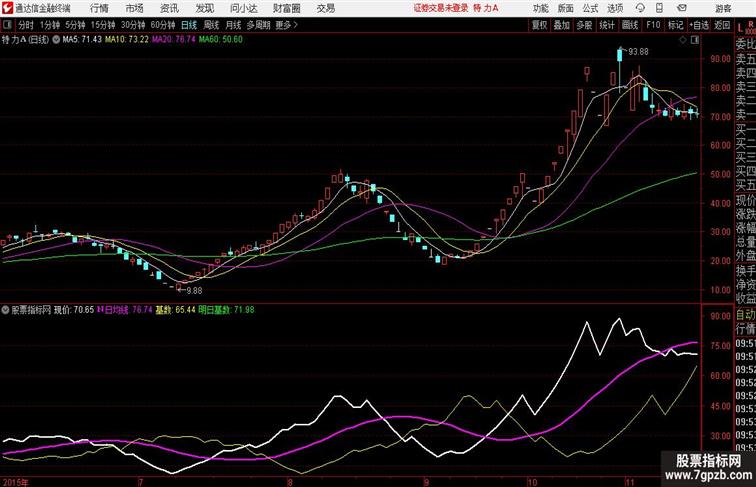Click the N日均线 76.74 indicator label
The image size is (756, 487).
125,310
